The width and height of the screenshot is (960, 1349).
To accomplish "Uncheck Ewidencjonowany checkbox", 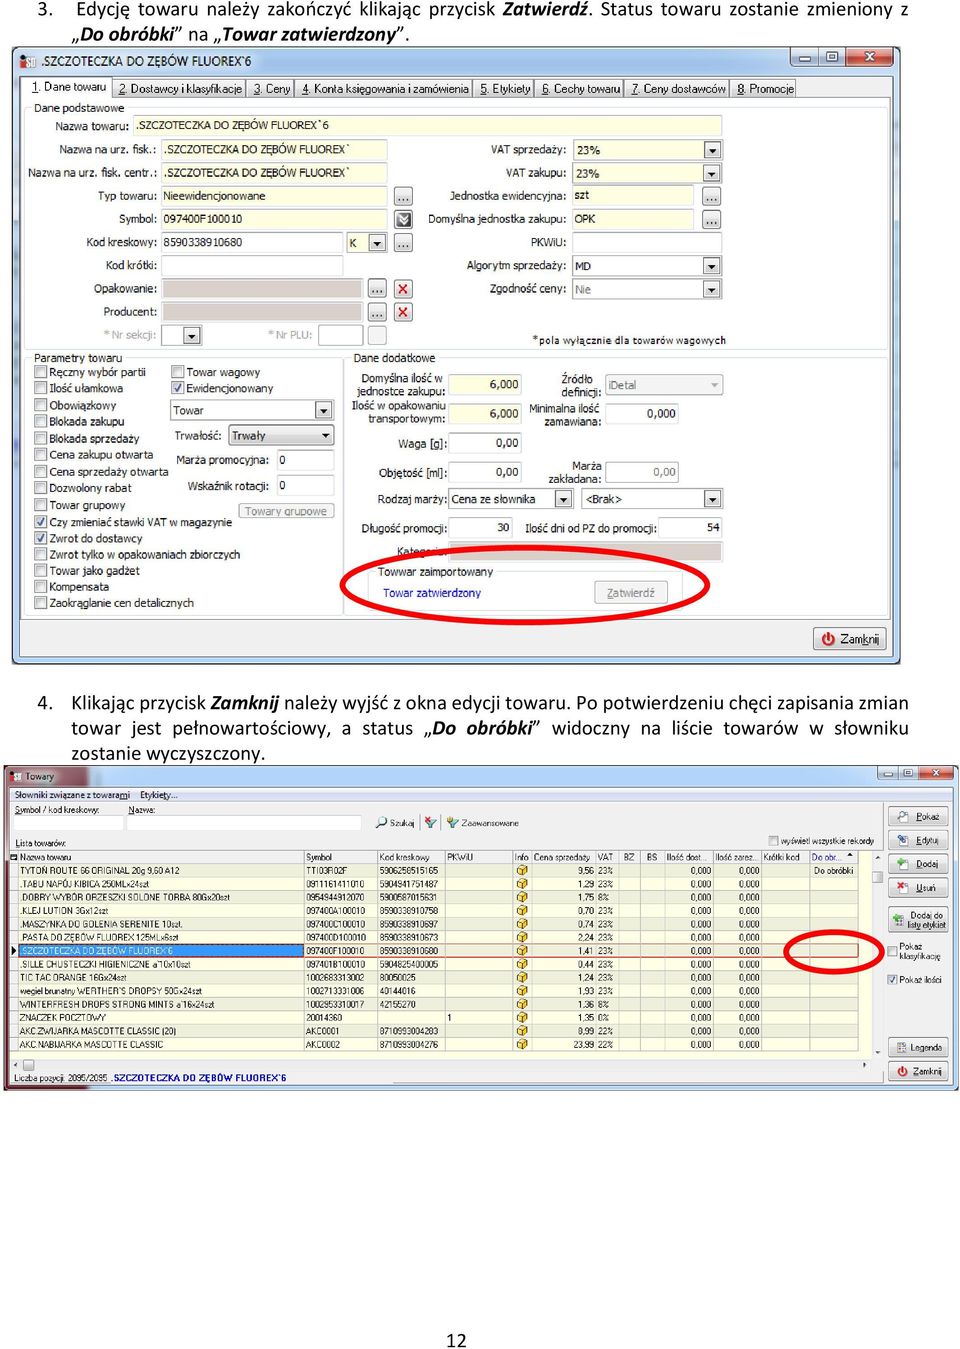I will pos(177,388).
